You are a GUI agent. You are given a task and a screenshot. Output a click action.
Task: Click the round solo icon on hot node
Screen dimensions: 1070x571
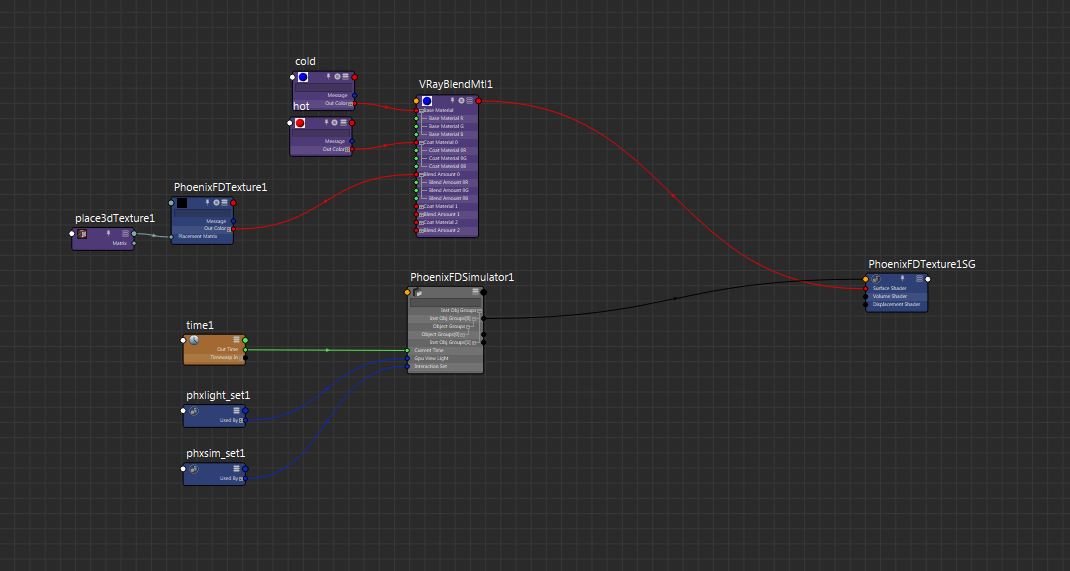pyautogui.click(x=334, y=123)
